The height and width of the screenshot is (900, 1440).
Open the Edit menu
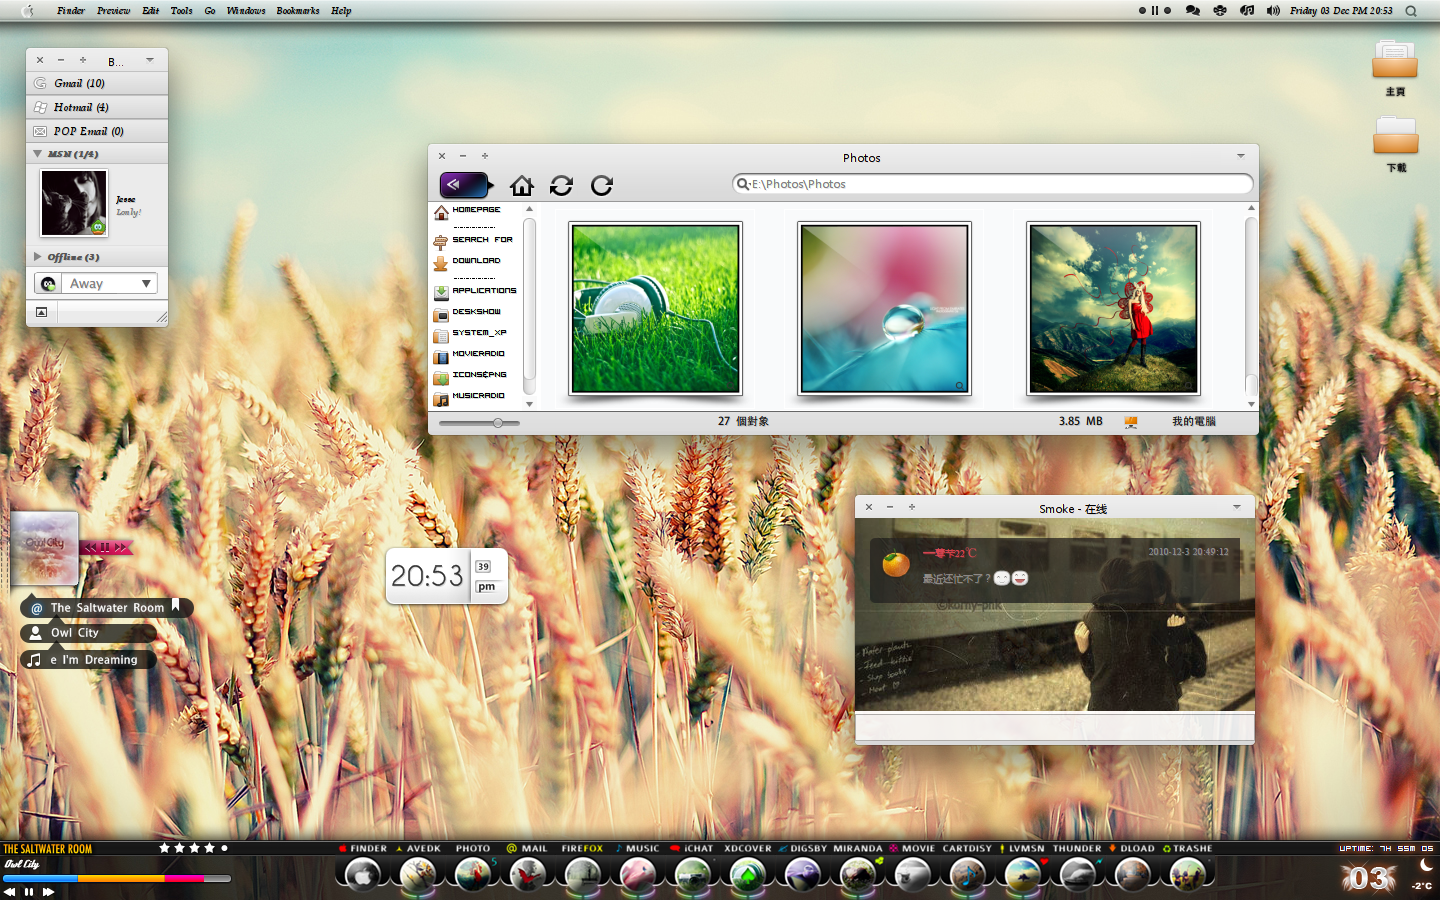click(x=151, y=11)
